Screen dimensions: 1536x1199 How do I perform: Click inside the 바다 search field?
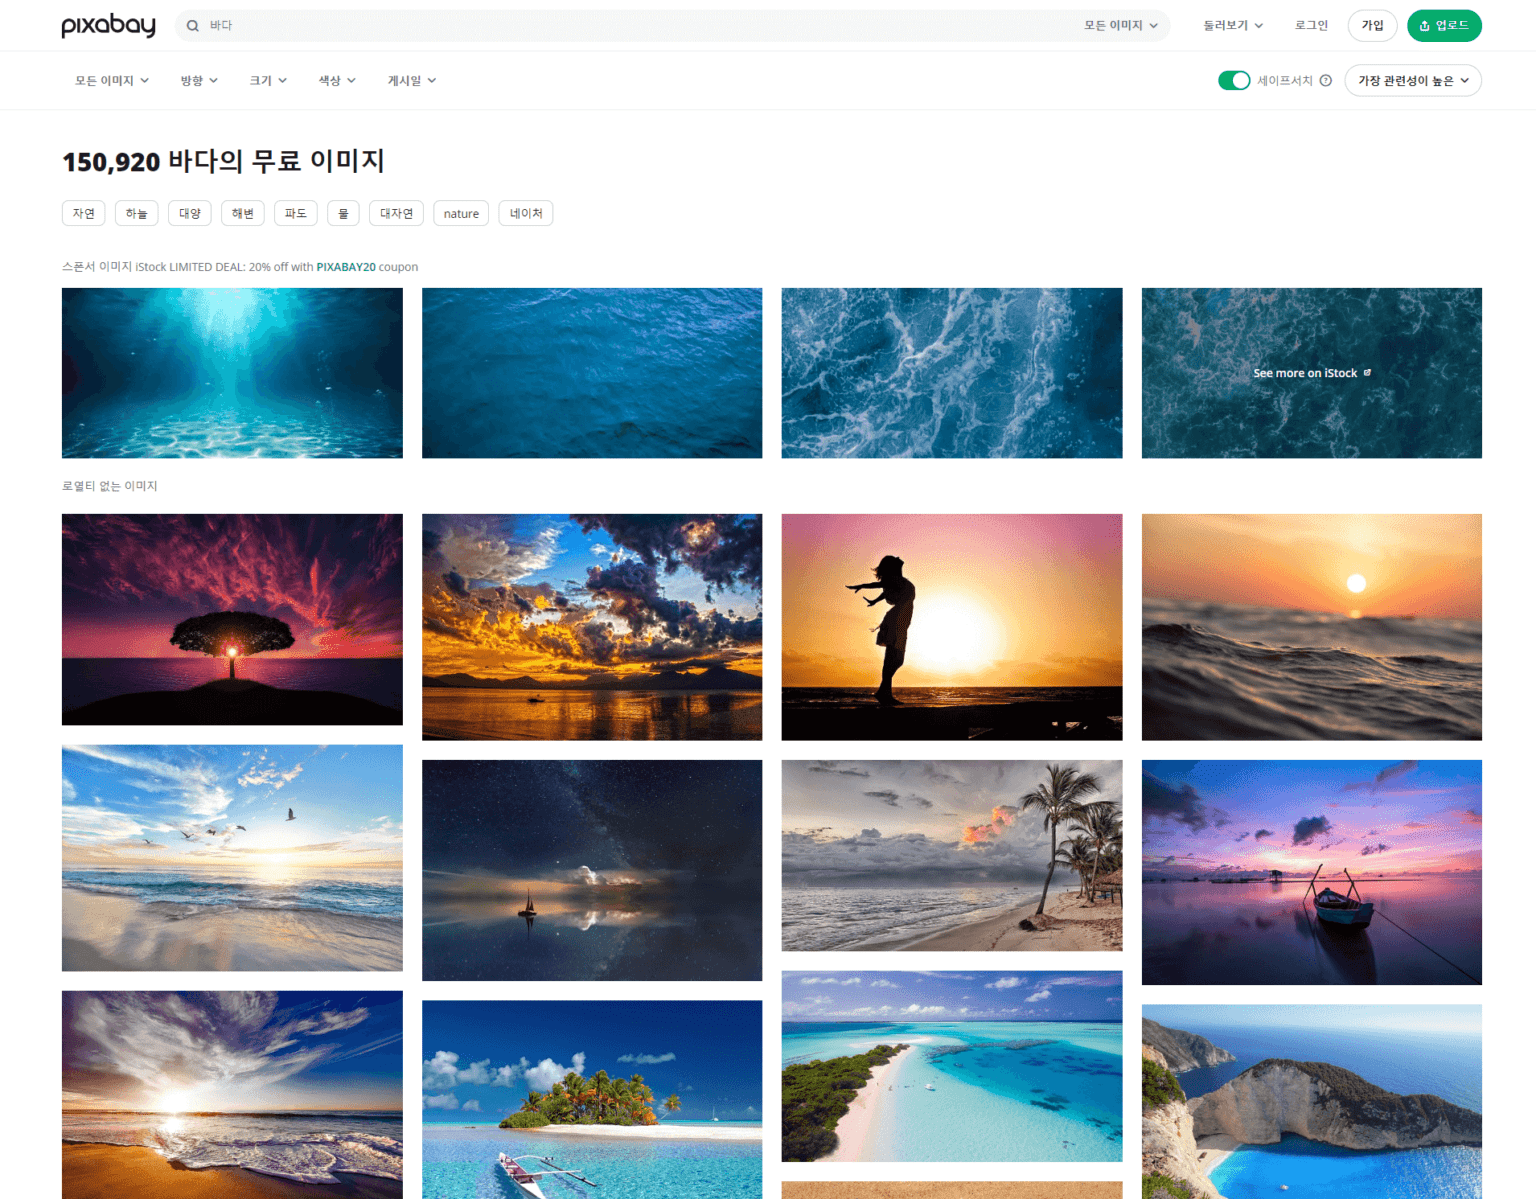coord(640,26)
